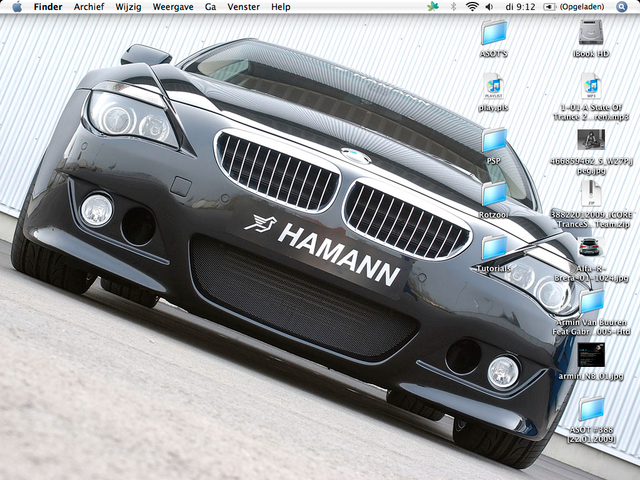Open the Finder menu
Screen dimensions: 640x480
[48, 7]
